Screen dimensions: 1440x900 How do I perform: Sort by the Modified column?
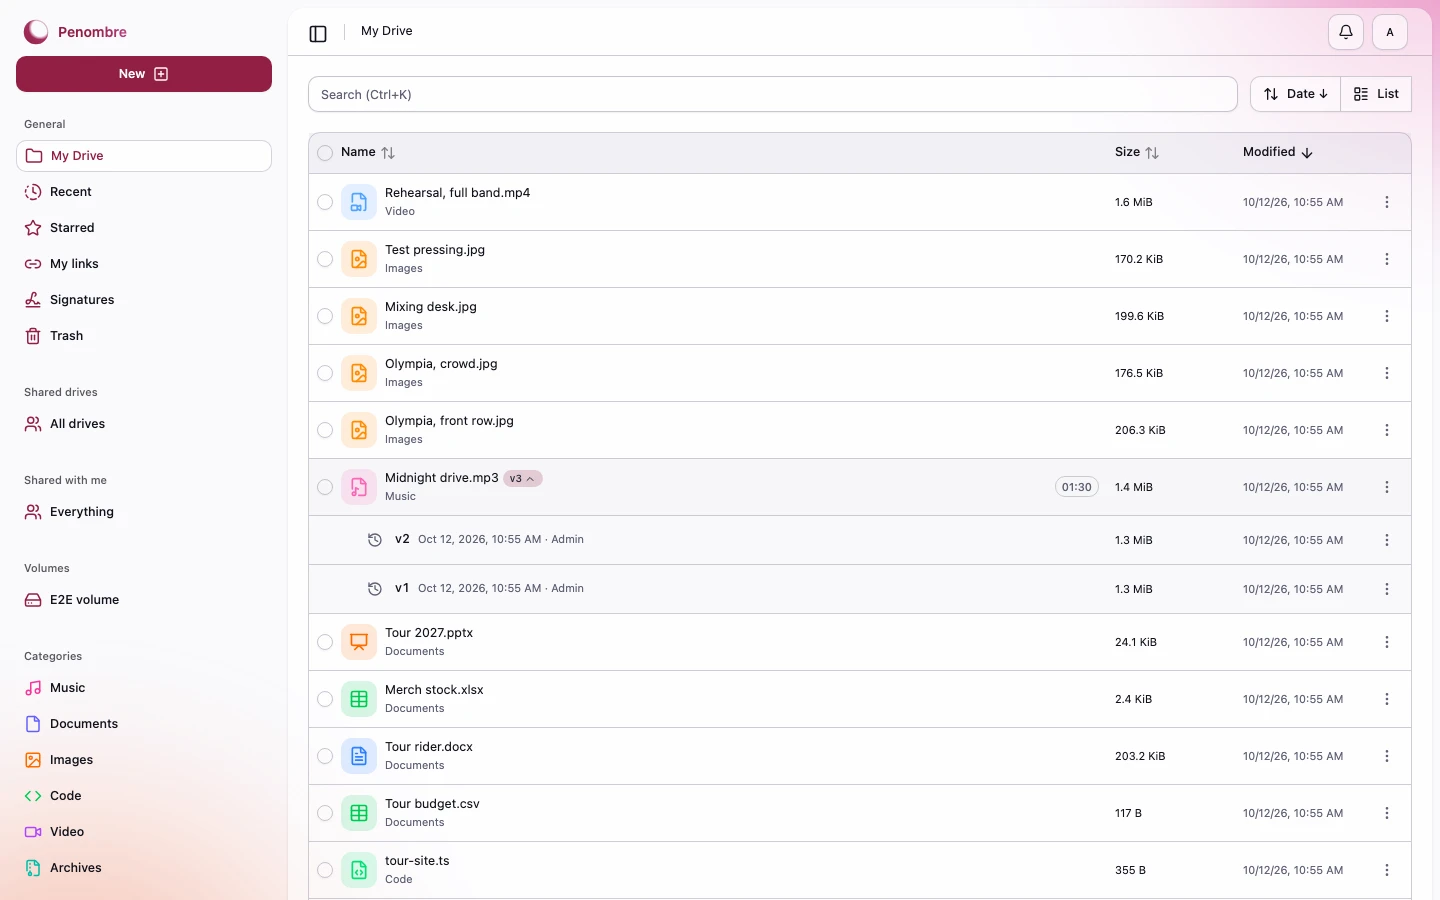tap(1278, 152)
